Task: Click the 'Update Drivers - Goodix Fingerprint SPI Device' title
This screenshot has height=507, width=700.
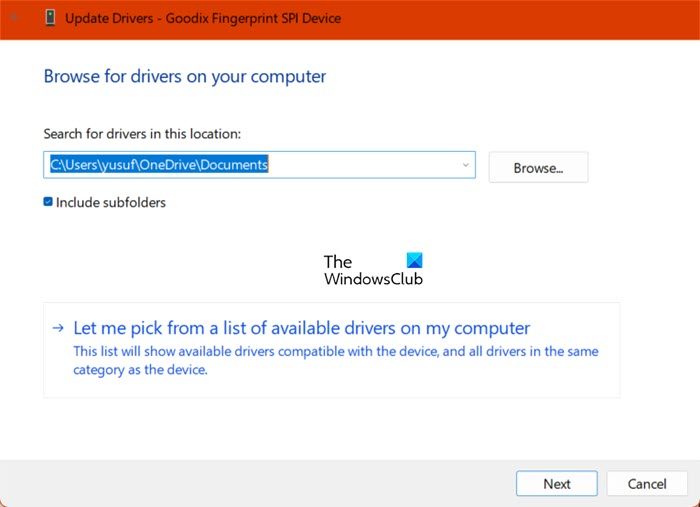Action: click(203, 18)
